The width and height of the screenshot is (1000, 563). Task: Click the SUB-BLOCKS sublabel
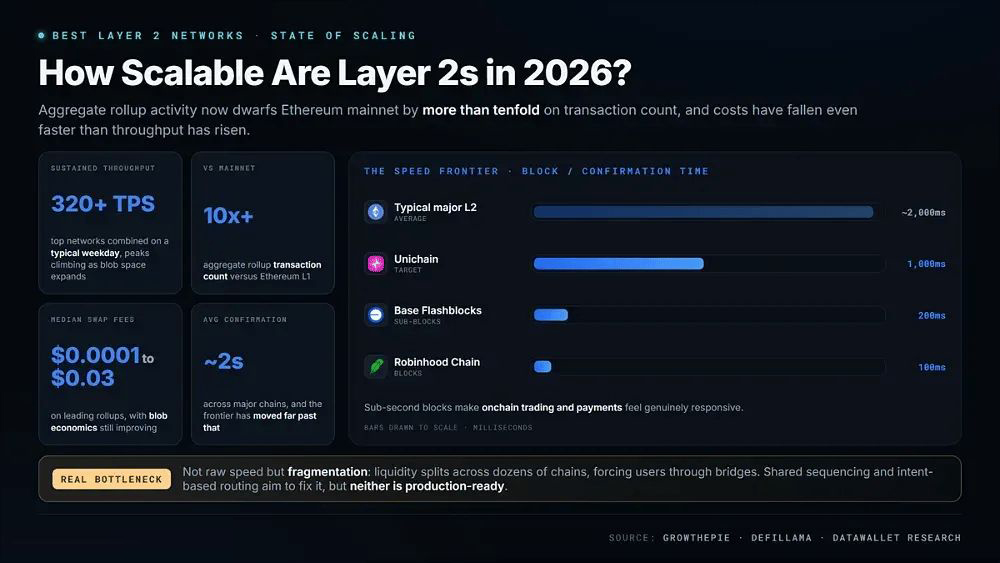point(417,322)
